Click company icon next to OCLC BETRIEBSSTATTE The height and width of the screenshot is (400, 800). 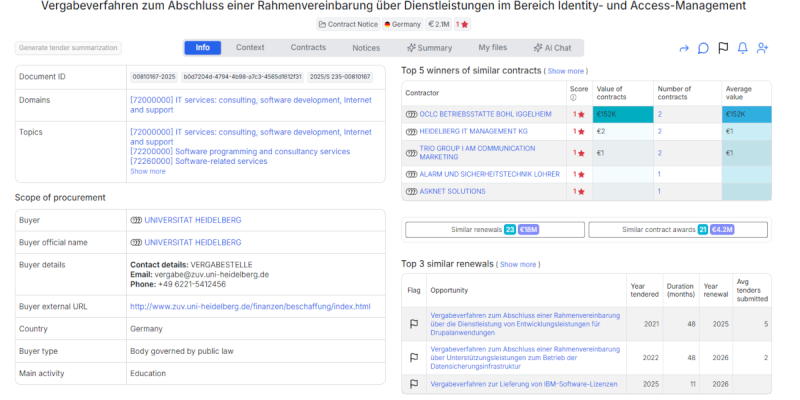[411, 114]
